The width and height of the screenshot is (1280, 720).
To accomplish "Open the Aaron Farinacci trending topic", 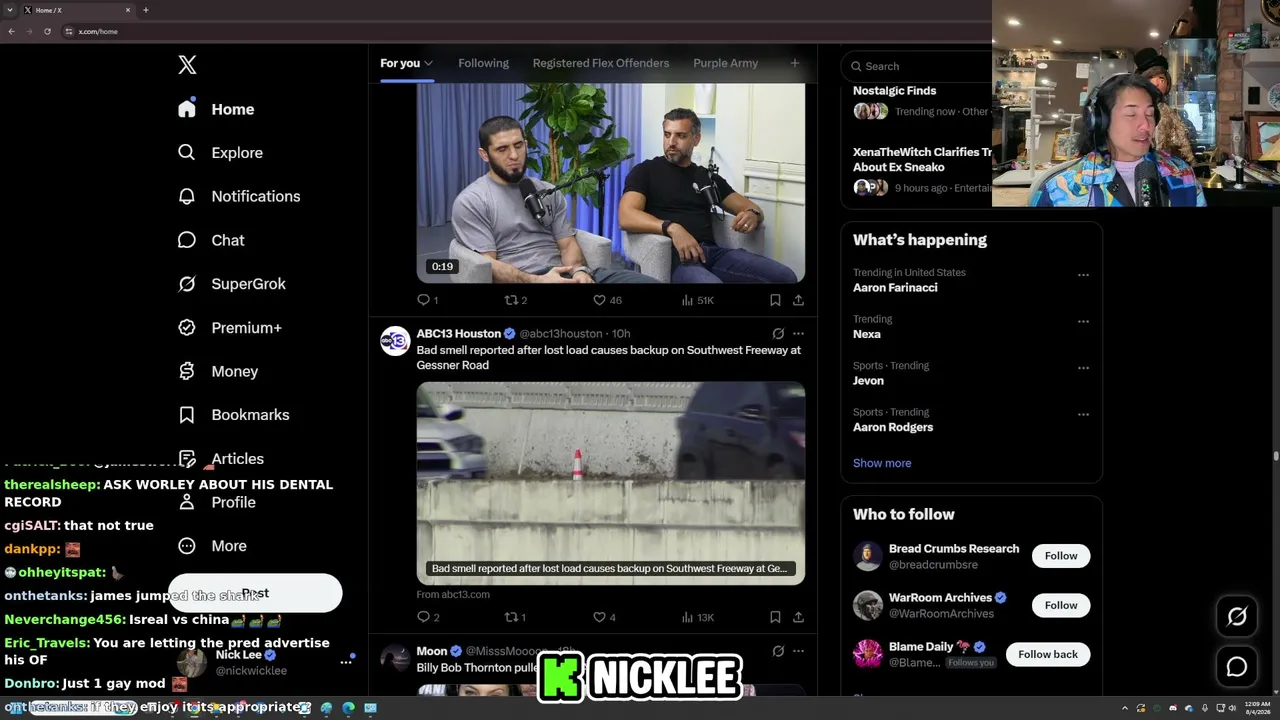I will 895,288.
